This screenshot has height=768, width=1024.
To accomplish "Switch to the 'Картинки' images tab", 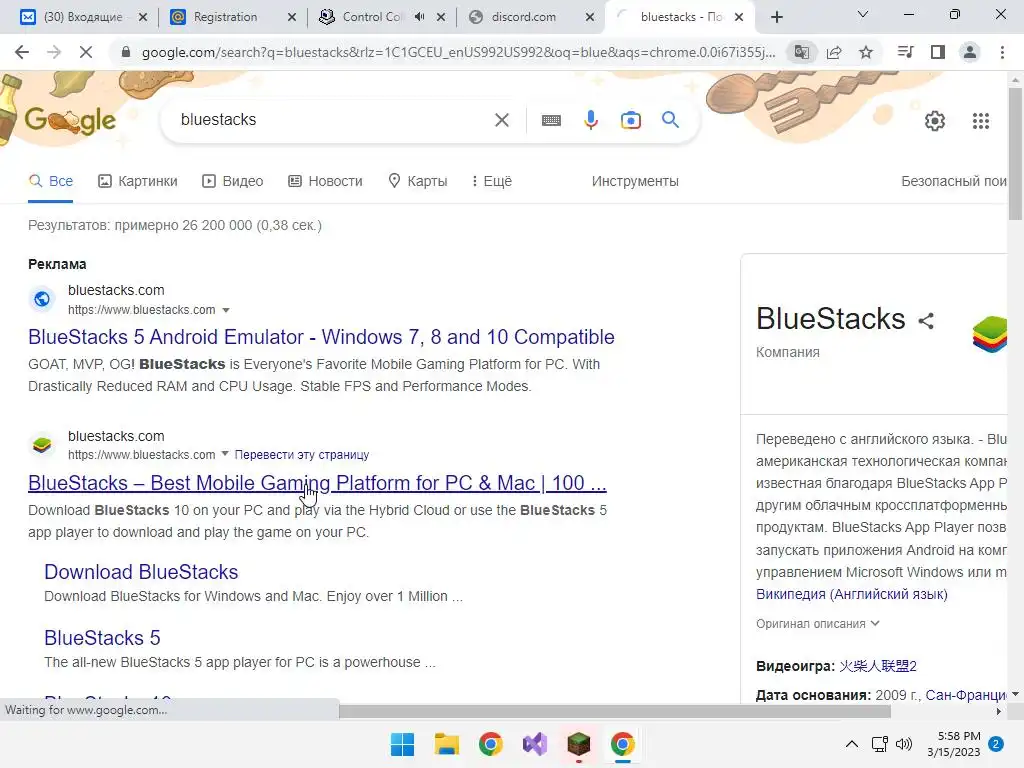I will point(138,181).
